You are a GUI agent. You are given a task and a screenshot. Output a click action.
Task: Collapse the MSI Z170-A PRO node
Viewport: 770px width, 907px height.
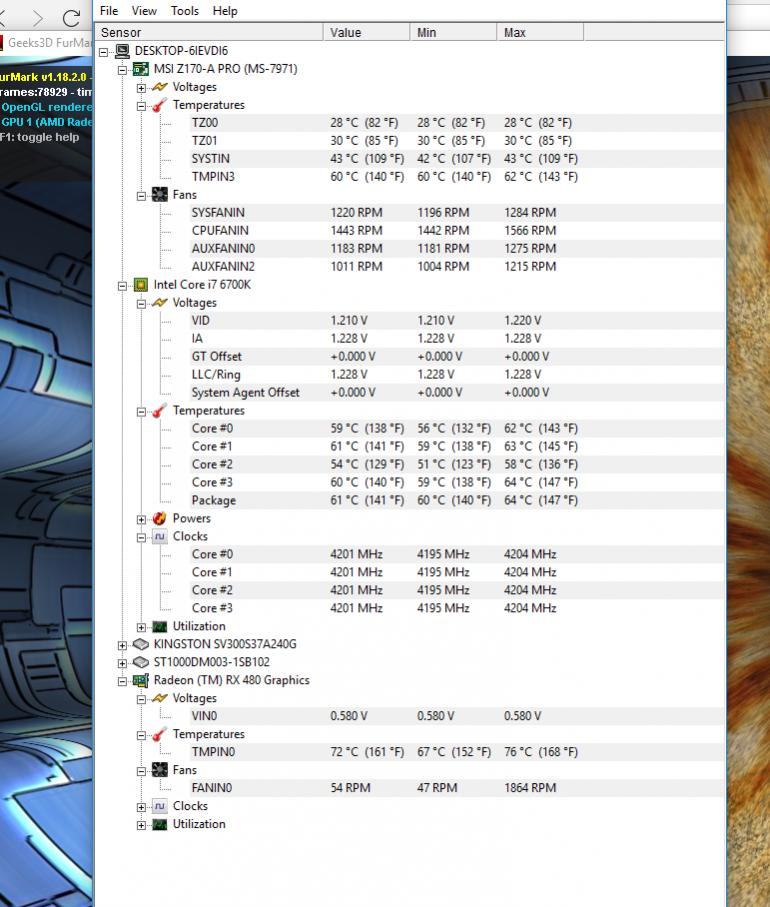pyautogui.click(x=122, y=69)
